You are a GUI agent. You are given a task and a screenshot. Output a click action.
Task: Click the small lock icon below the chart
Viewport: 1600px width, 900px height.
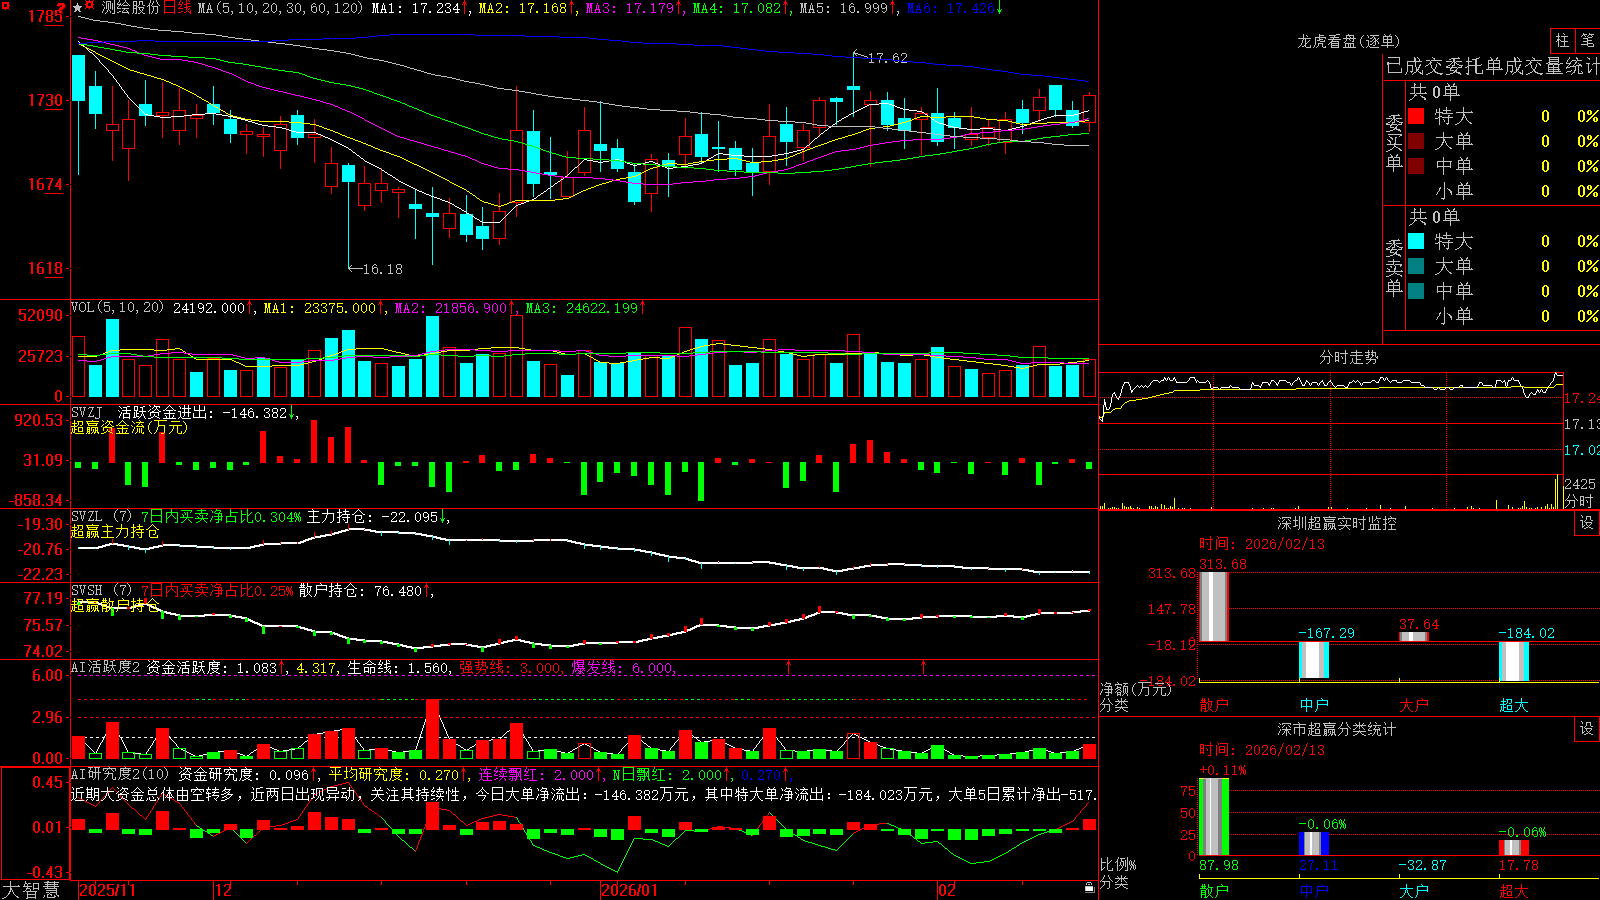point(1089,888)
